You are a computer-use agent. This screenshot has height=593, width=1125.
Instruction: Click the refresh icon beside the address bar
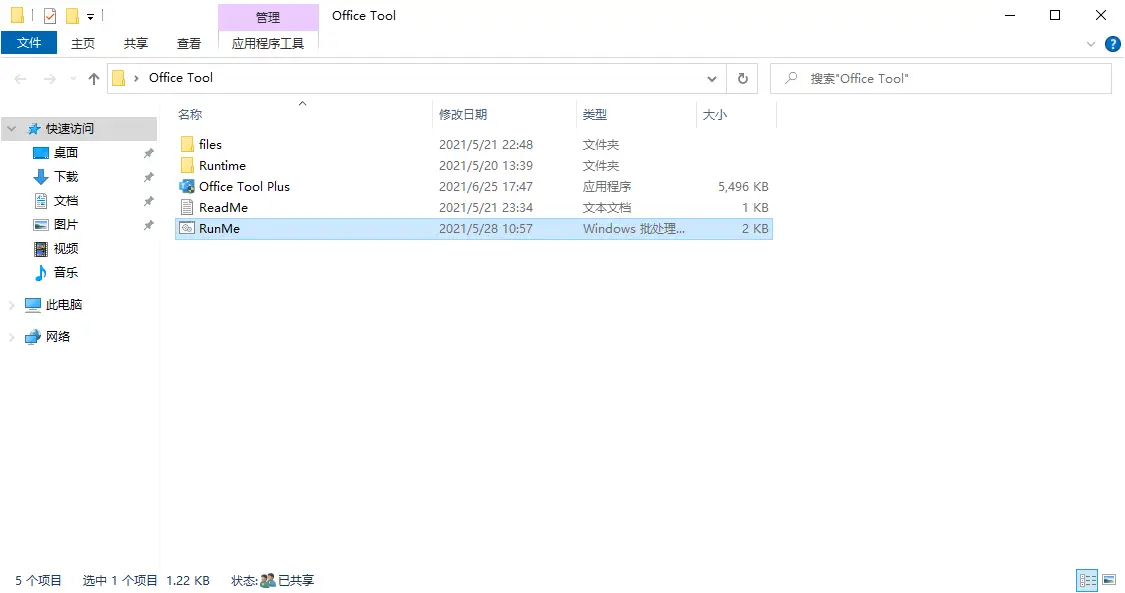741,78
